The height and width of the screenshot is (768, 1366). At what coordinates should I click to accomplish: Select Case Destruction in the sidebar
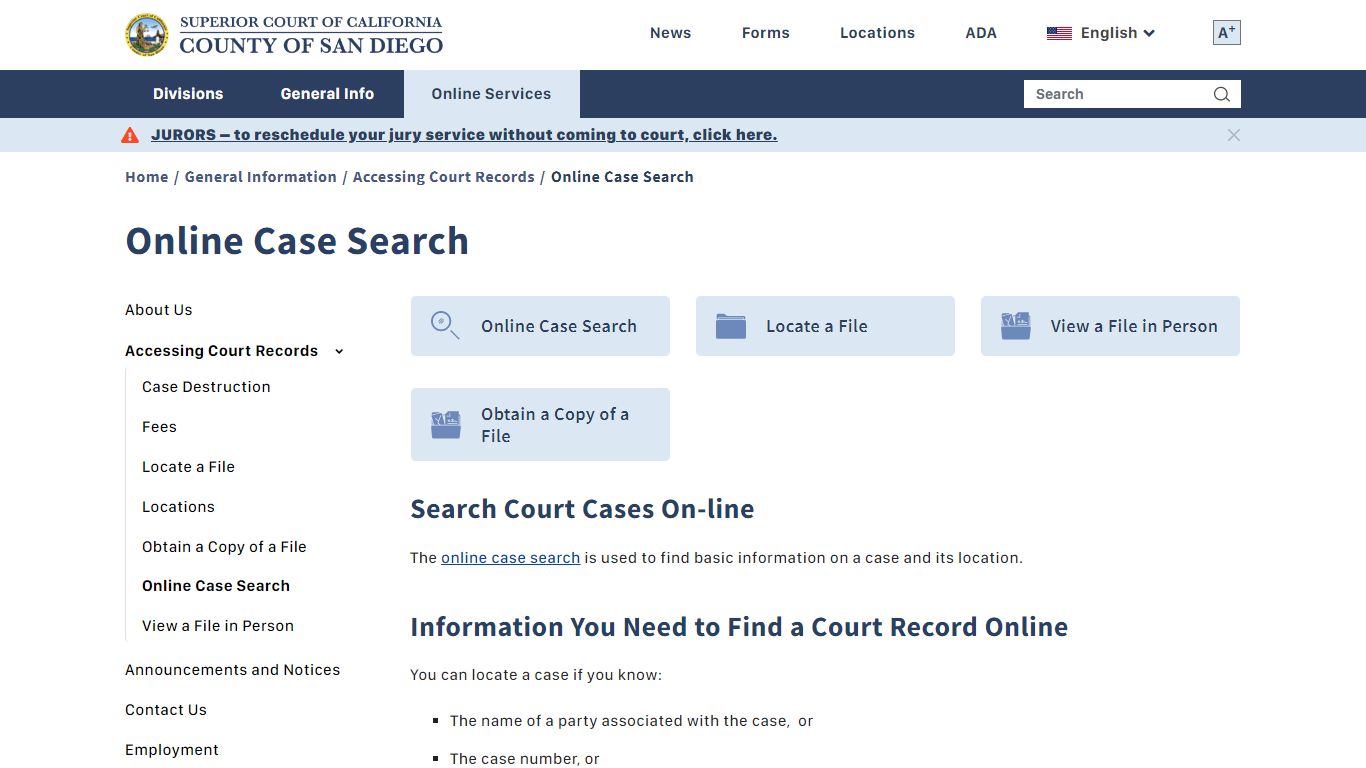(206, 387)
